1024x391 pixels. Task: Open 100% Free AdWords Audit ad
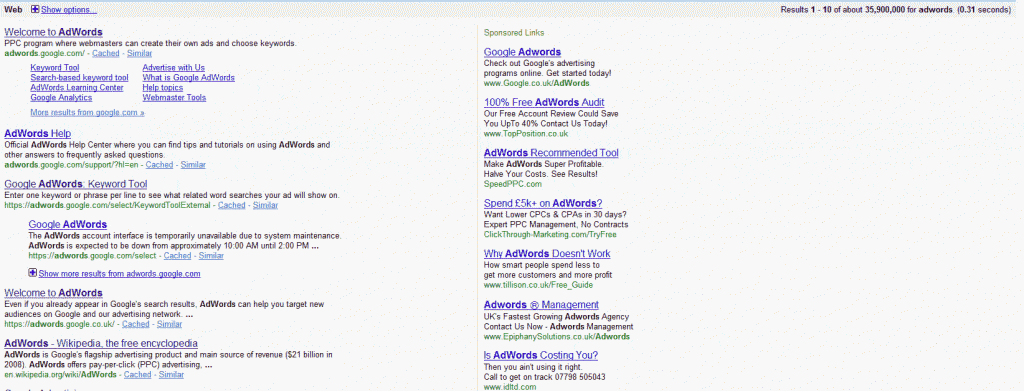[x=544, y=102]
